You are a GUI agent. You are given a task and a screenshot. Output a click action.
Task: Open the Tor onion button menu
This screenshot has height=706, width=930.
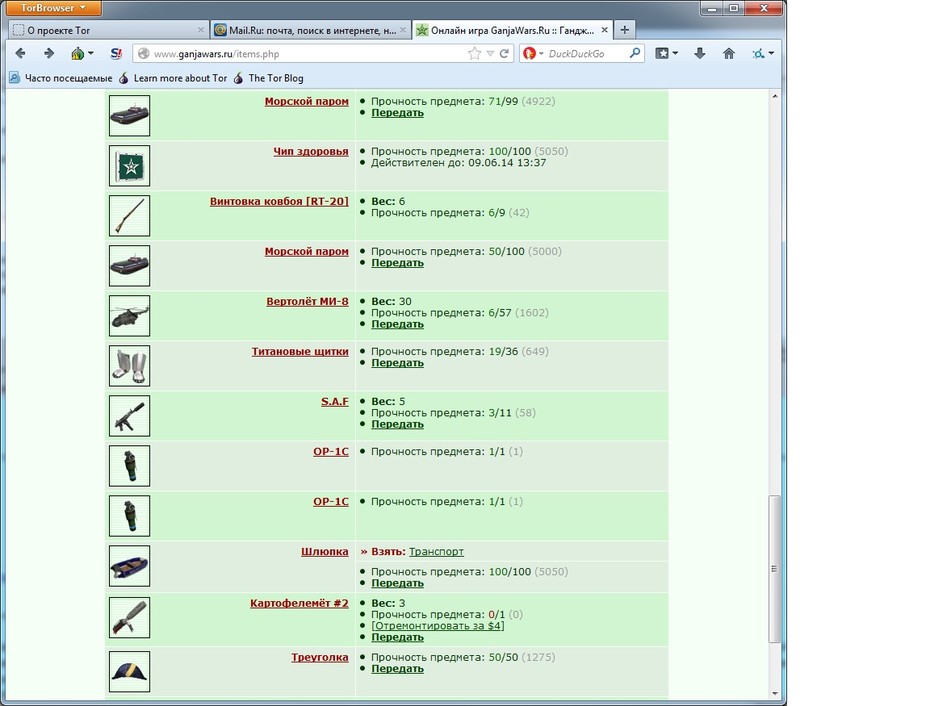click(x=82, y=53)
